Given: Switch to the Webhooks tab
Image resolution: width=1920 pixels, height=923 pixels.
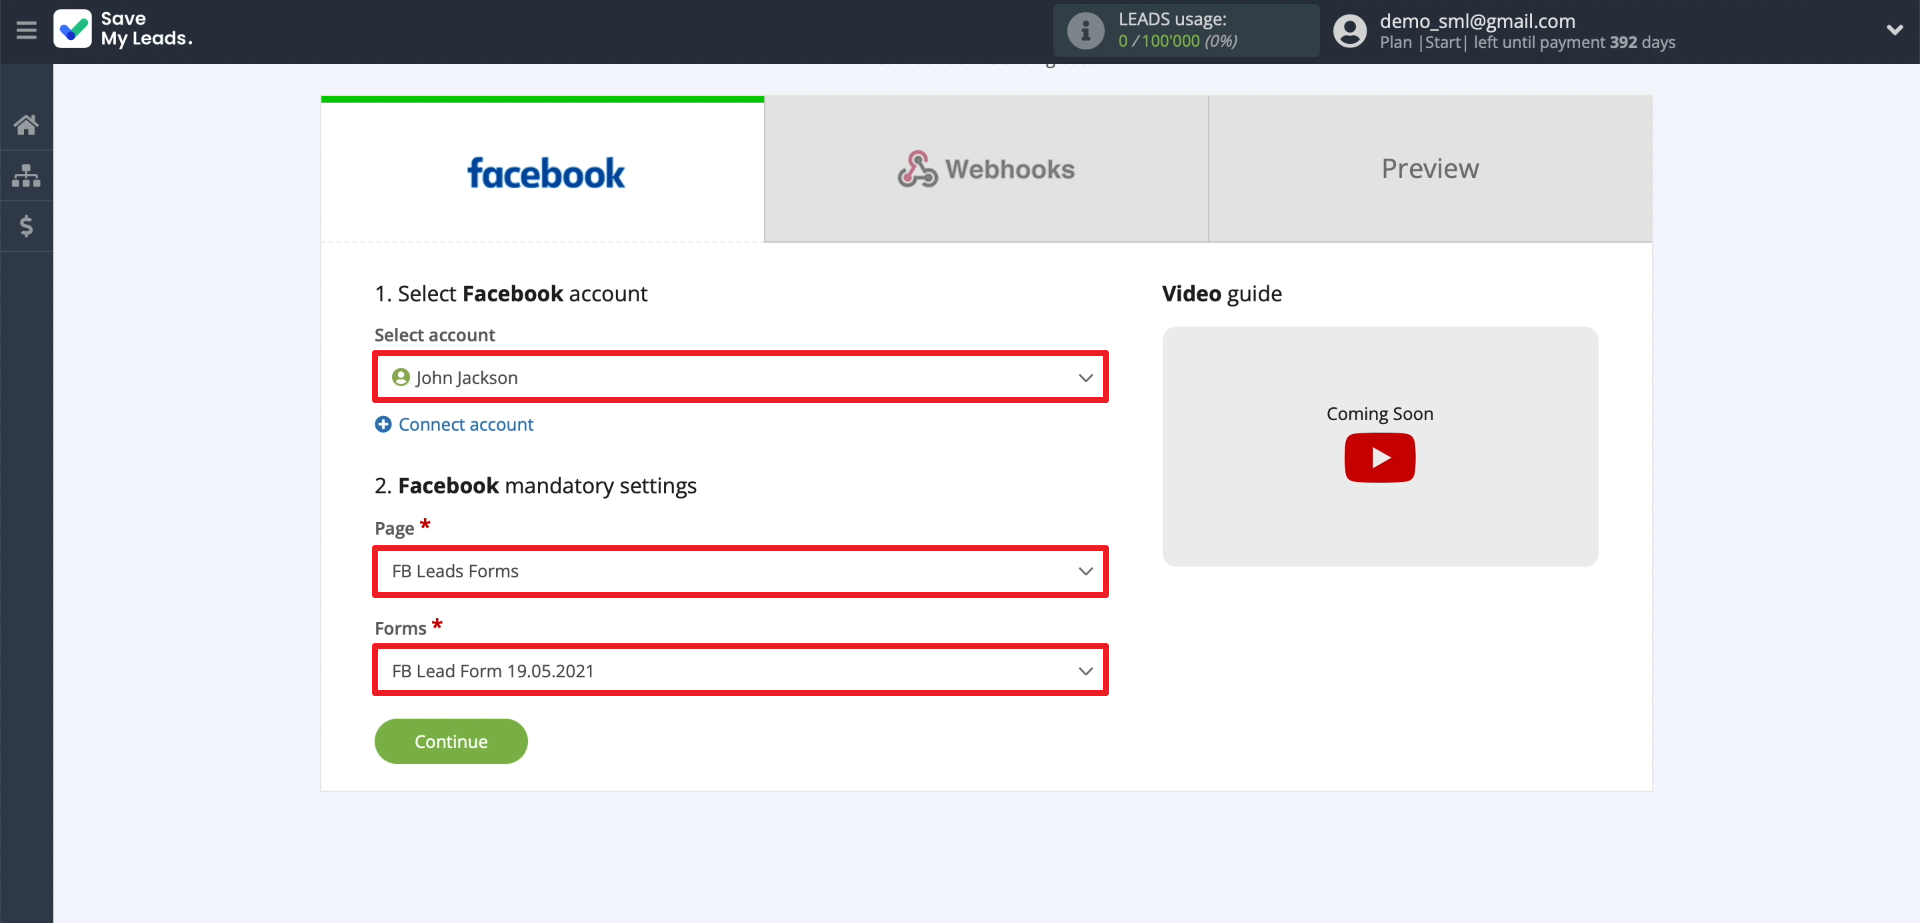Looking at the screenshot, I should (987, 169).
